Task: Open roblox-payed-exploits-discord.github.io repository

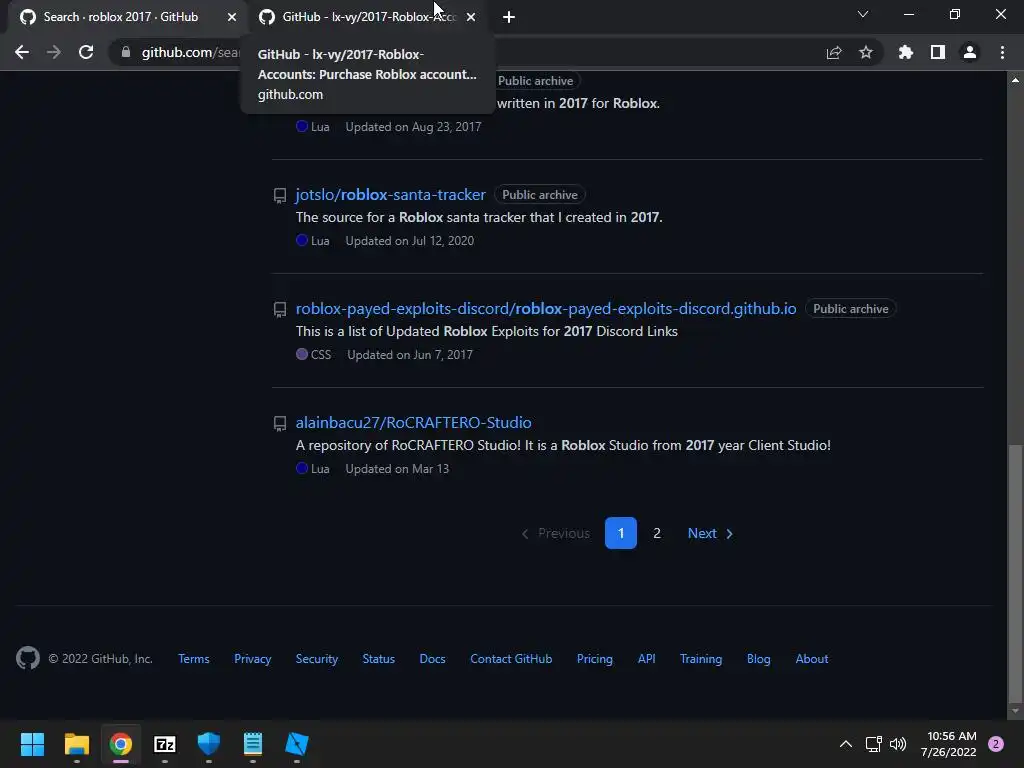Action: (546, 308)
